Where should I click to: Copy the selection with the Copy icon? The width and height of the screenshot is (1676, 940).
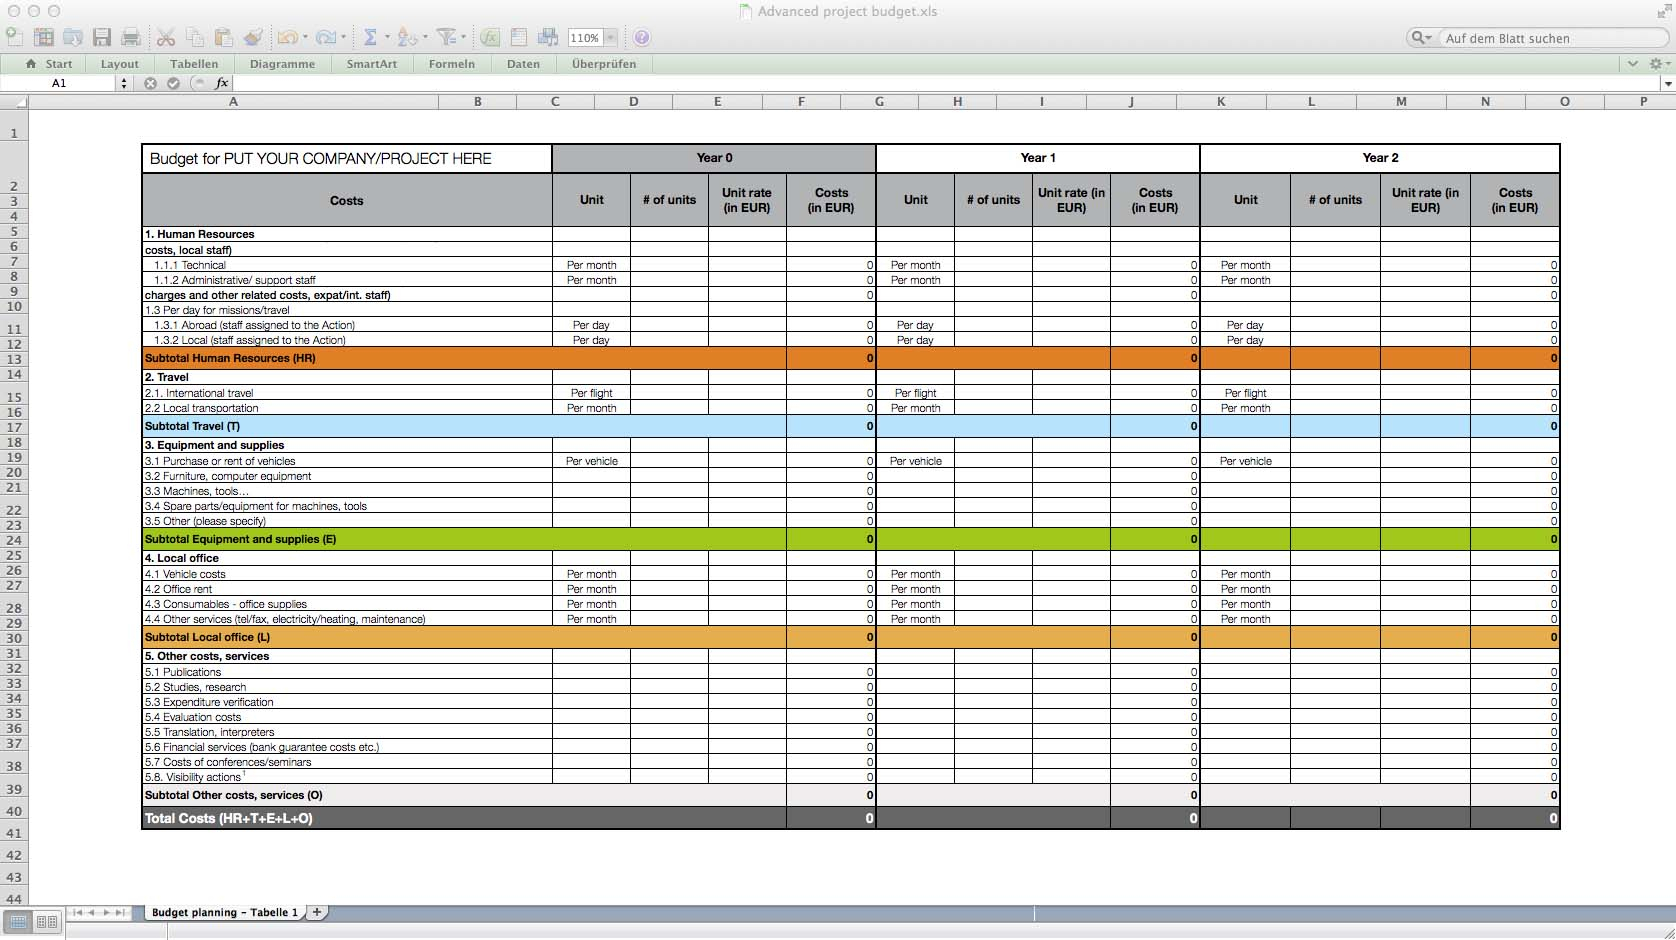click(x=194, y=37)
